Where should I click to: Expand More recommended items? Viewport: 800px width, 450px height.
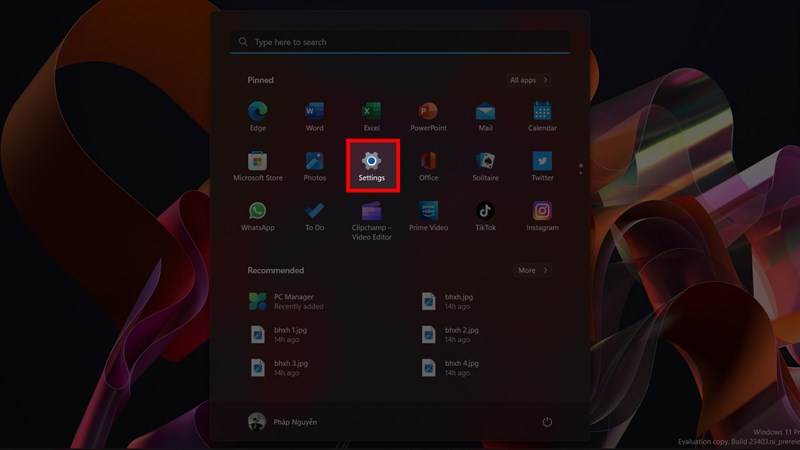[x=533, y=270]
